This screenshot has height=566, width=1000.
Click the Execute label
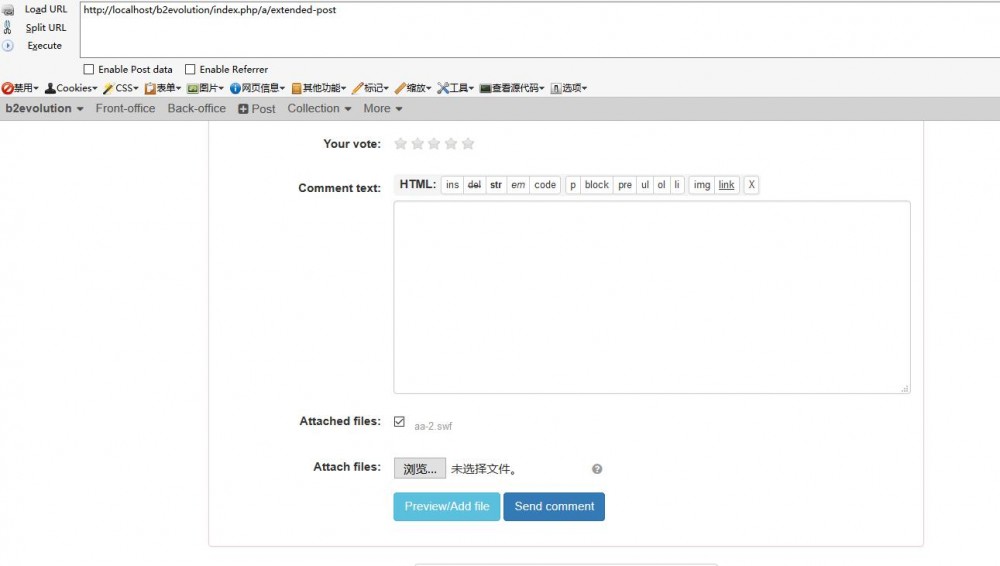(45, 46)
